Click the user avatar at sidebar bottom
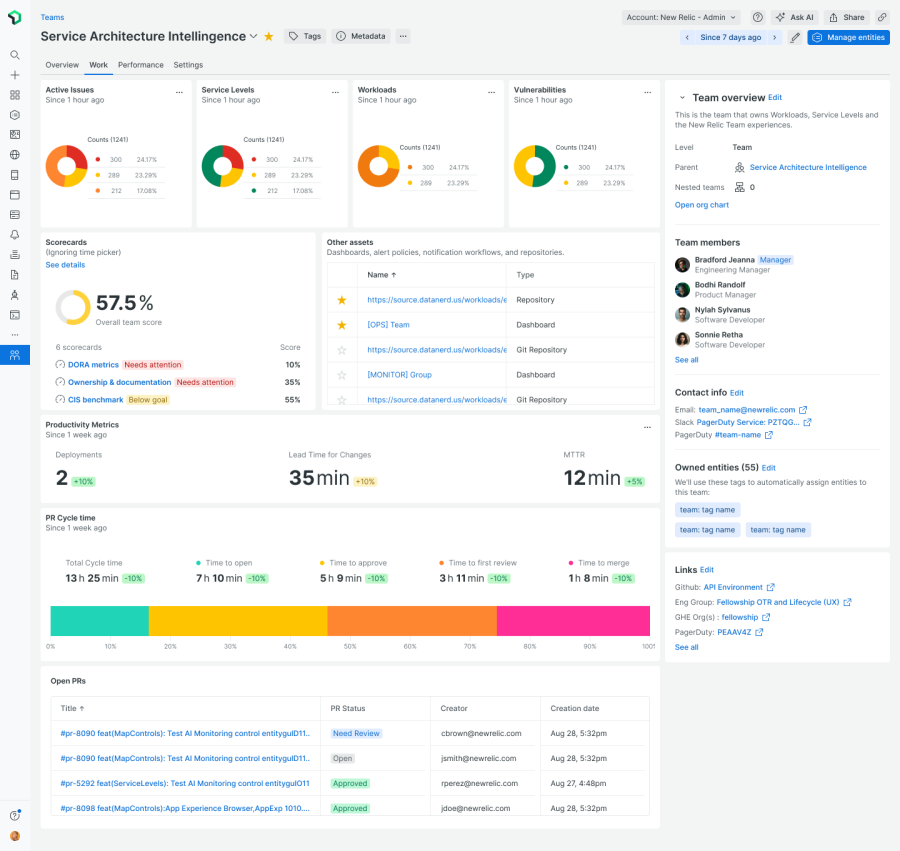900x851 pixels. point(15,836)
